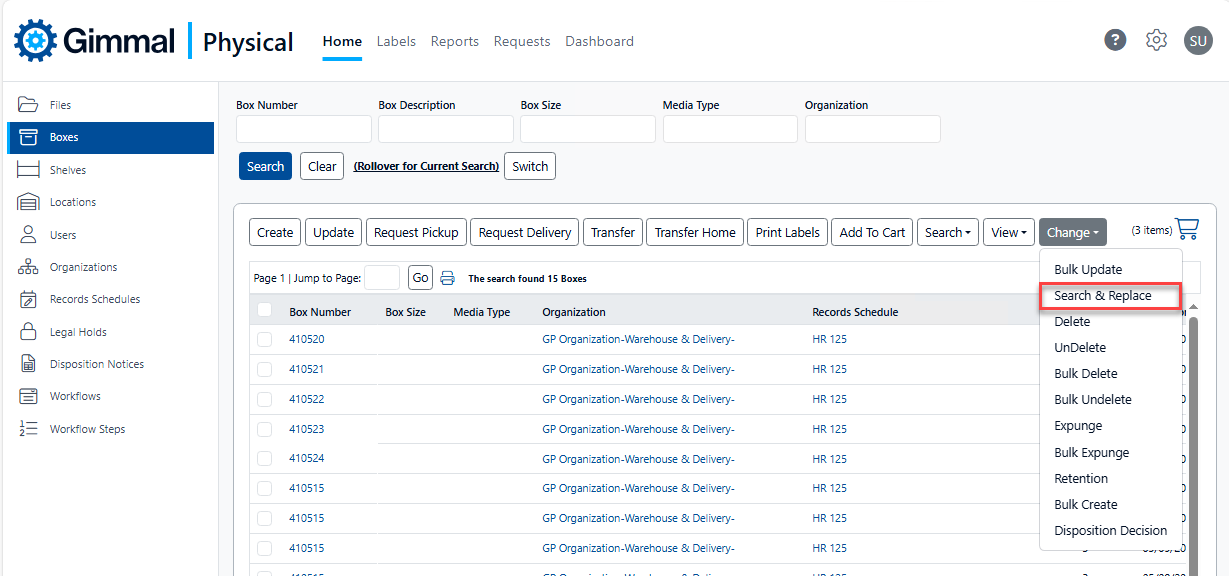Open the View dropdown menu

(x=1008, y=232)
